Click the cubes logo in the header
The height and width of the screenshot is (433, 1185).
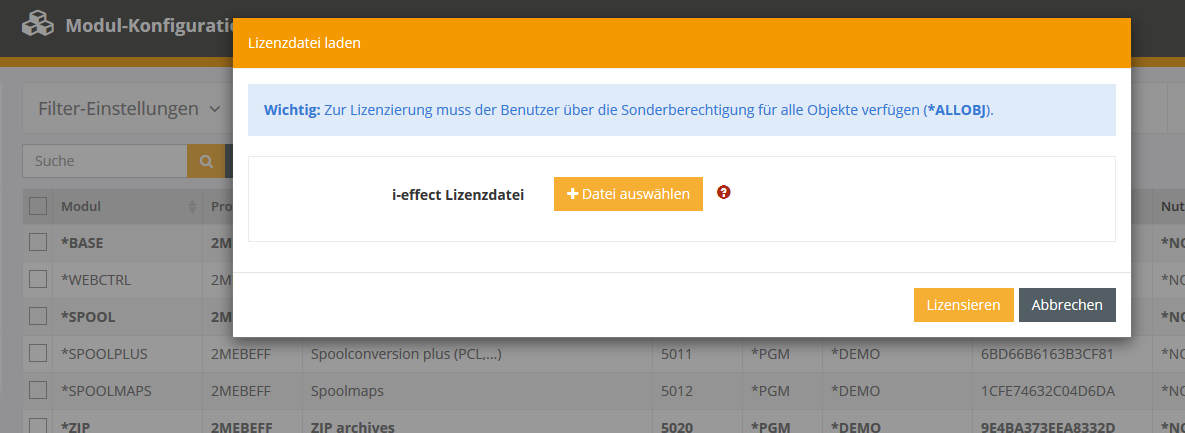coord(38,25)
